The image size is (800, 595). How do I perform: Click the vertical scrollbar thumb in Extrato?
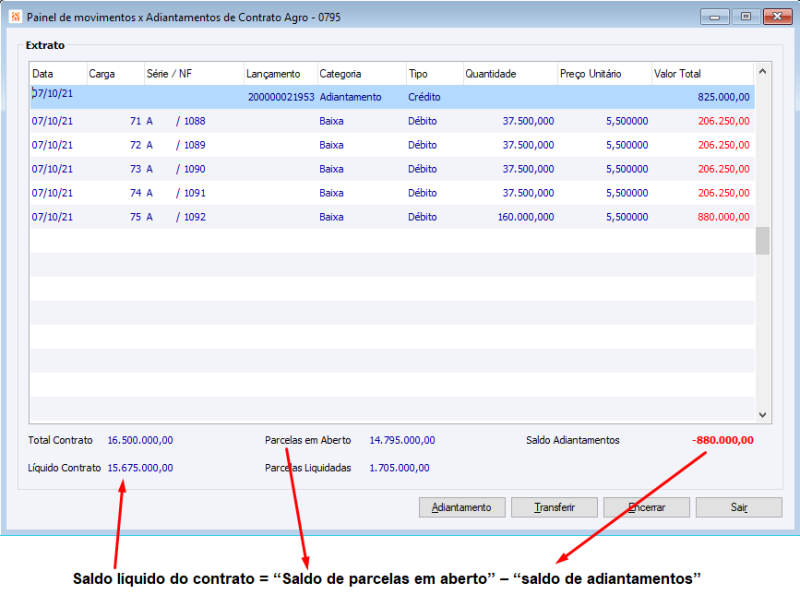pyautogui.click(x=763, y=240)
